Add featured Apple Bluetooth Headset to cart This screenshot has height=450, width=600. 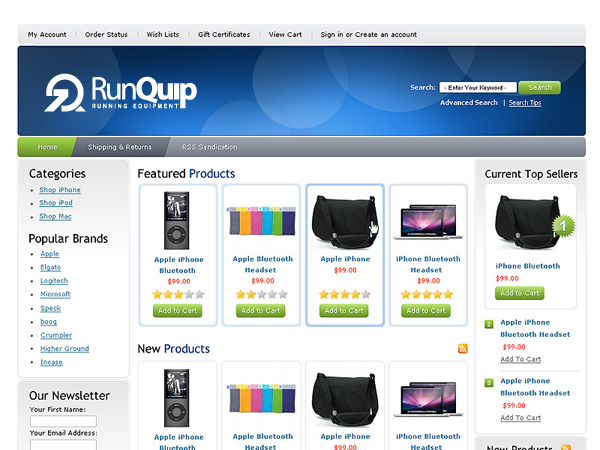tap(261, 311)
